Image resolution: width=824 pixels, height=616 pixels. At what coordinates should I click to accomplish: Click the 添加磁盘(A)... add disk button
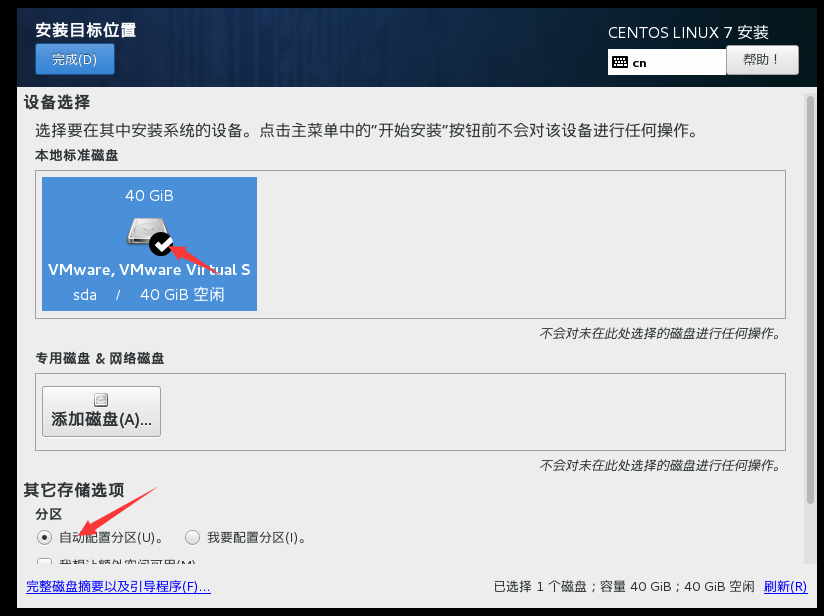point(101,412)
